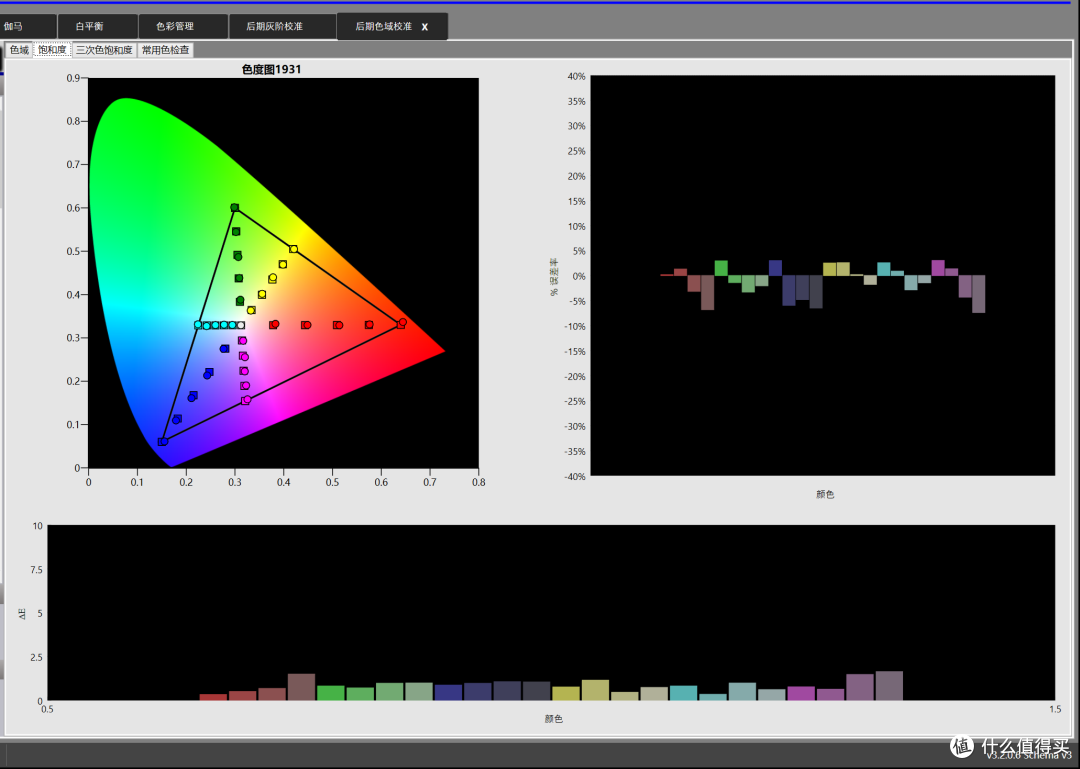Click the tallest brown-red bar in the ΔE chart
The image size is (1080, 769).
301,687
